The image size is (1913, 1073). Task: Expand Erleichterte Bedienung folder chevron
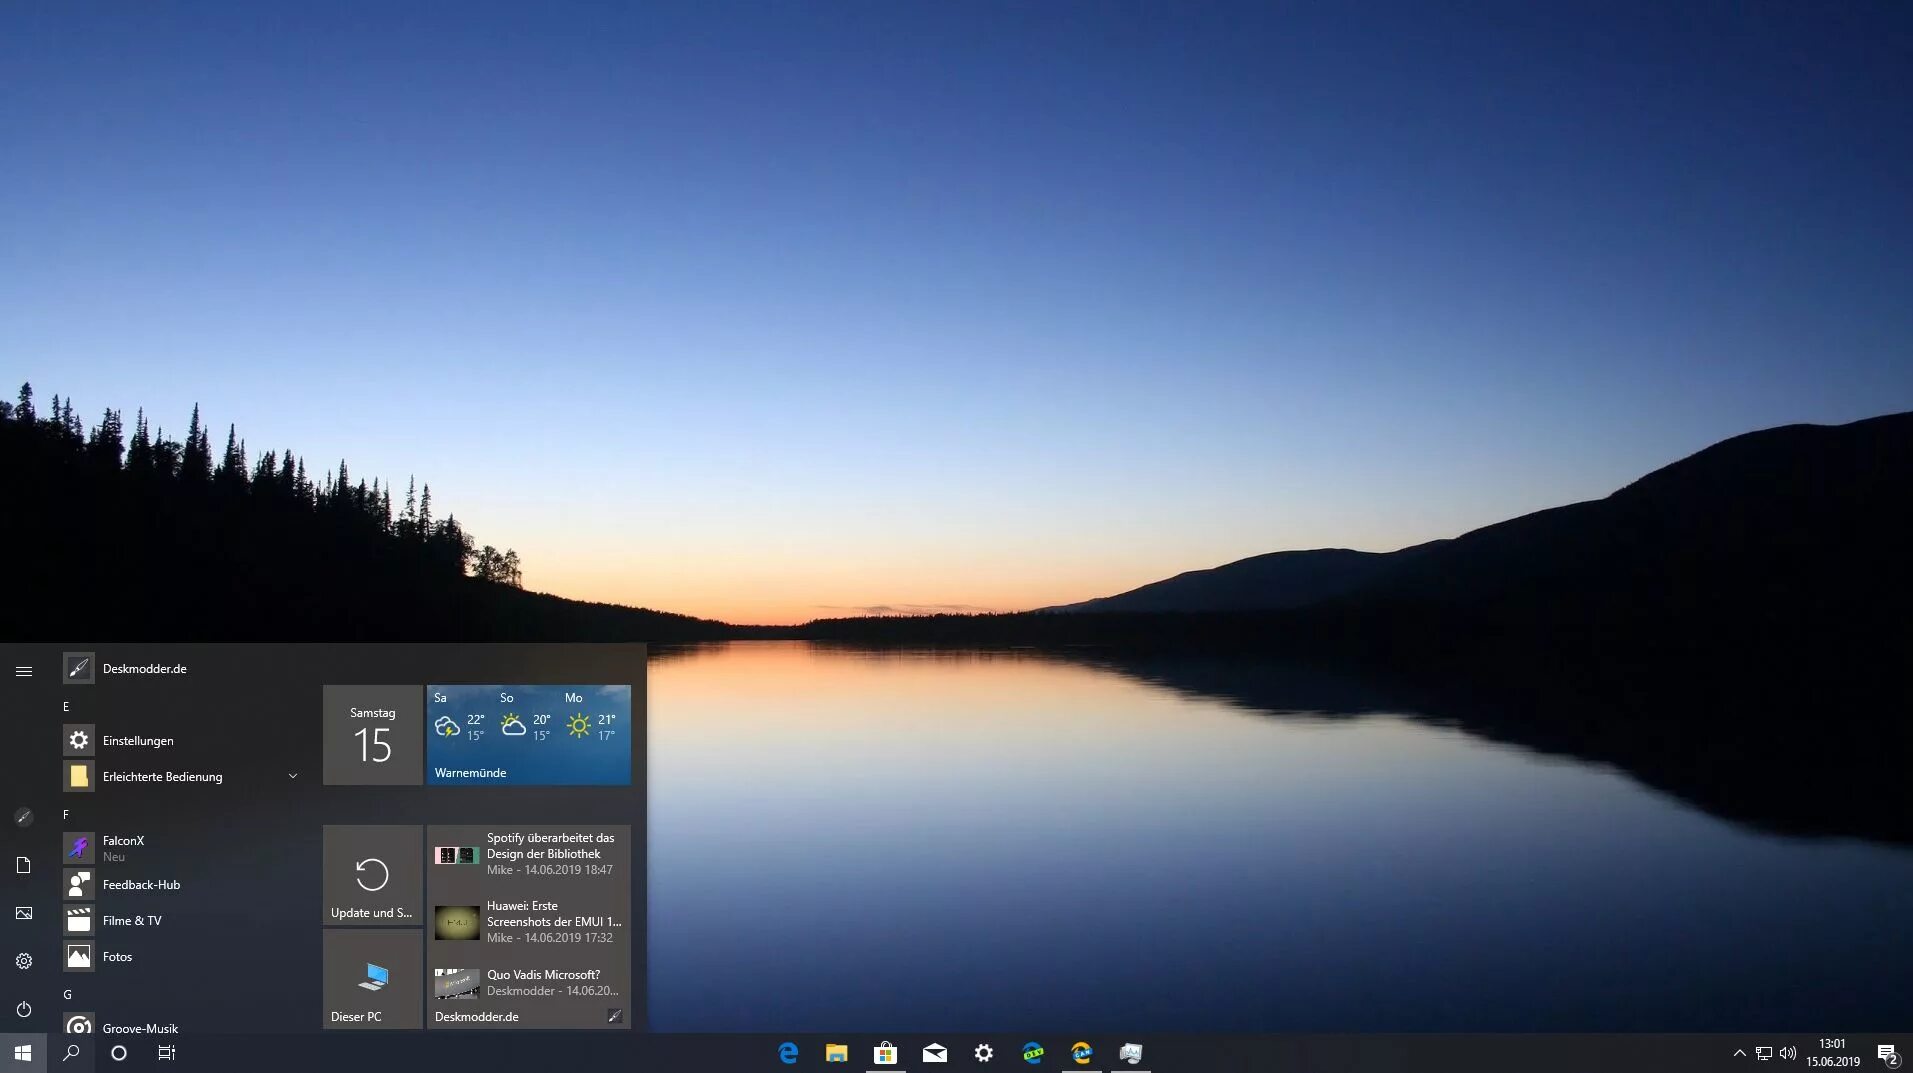[x=293, y=776]
